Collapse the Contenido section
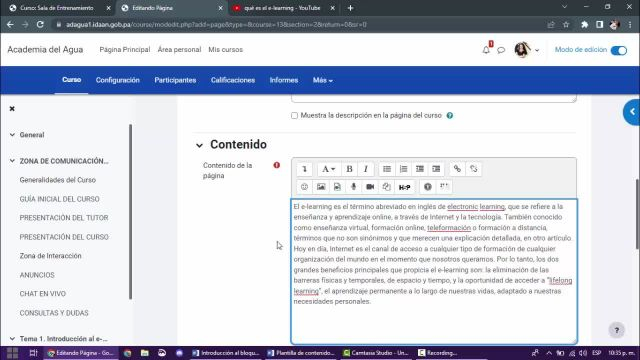640x360 pixels. tap(199, 145)
